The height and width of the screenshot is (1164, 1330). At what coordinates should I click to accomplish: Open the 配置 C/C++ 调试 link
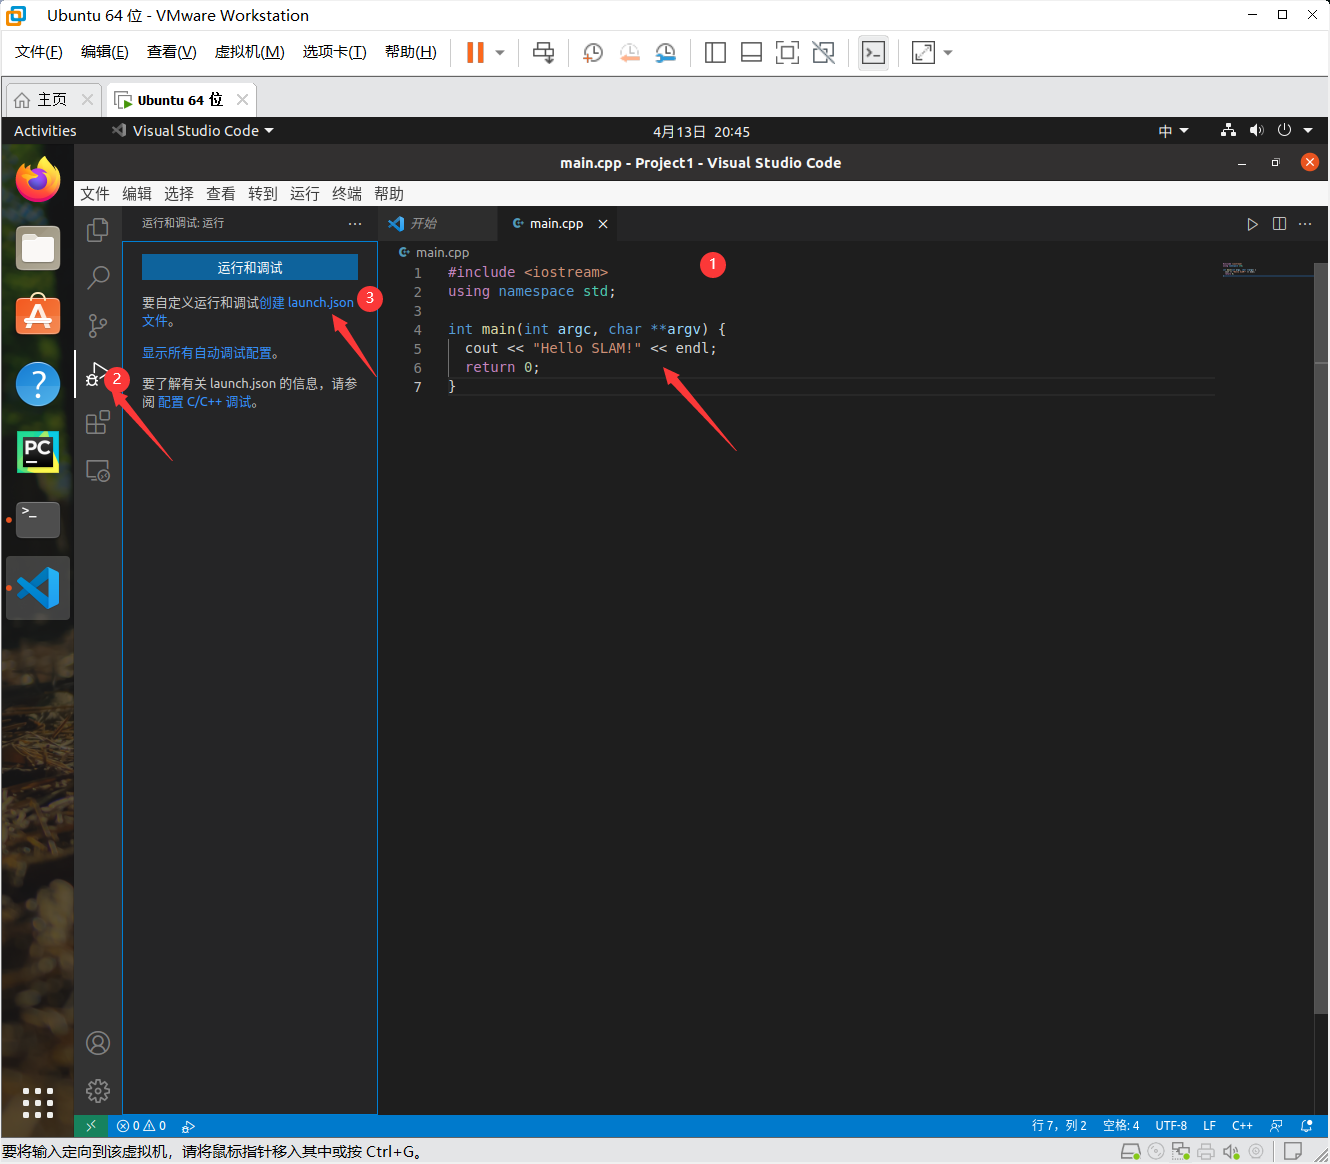(205, 402)
